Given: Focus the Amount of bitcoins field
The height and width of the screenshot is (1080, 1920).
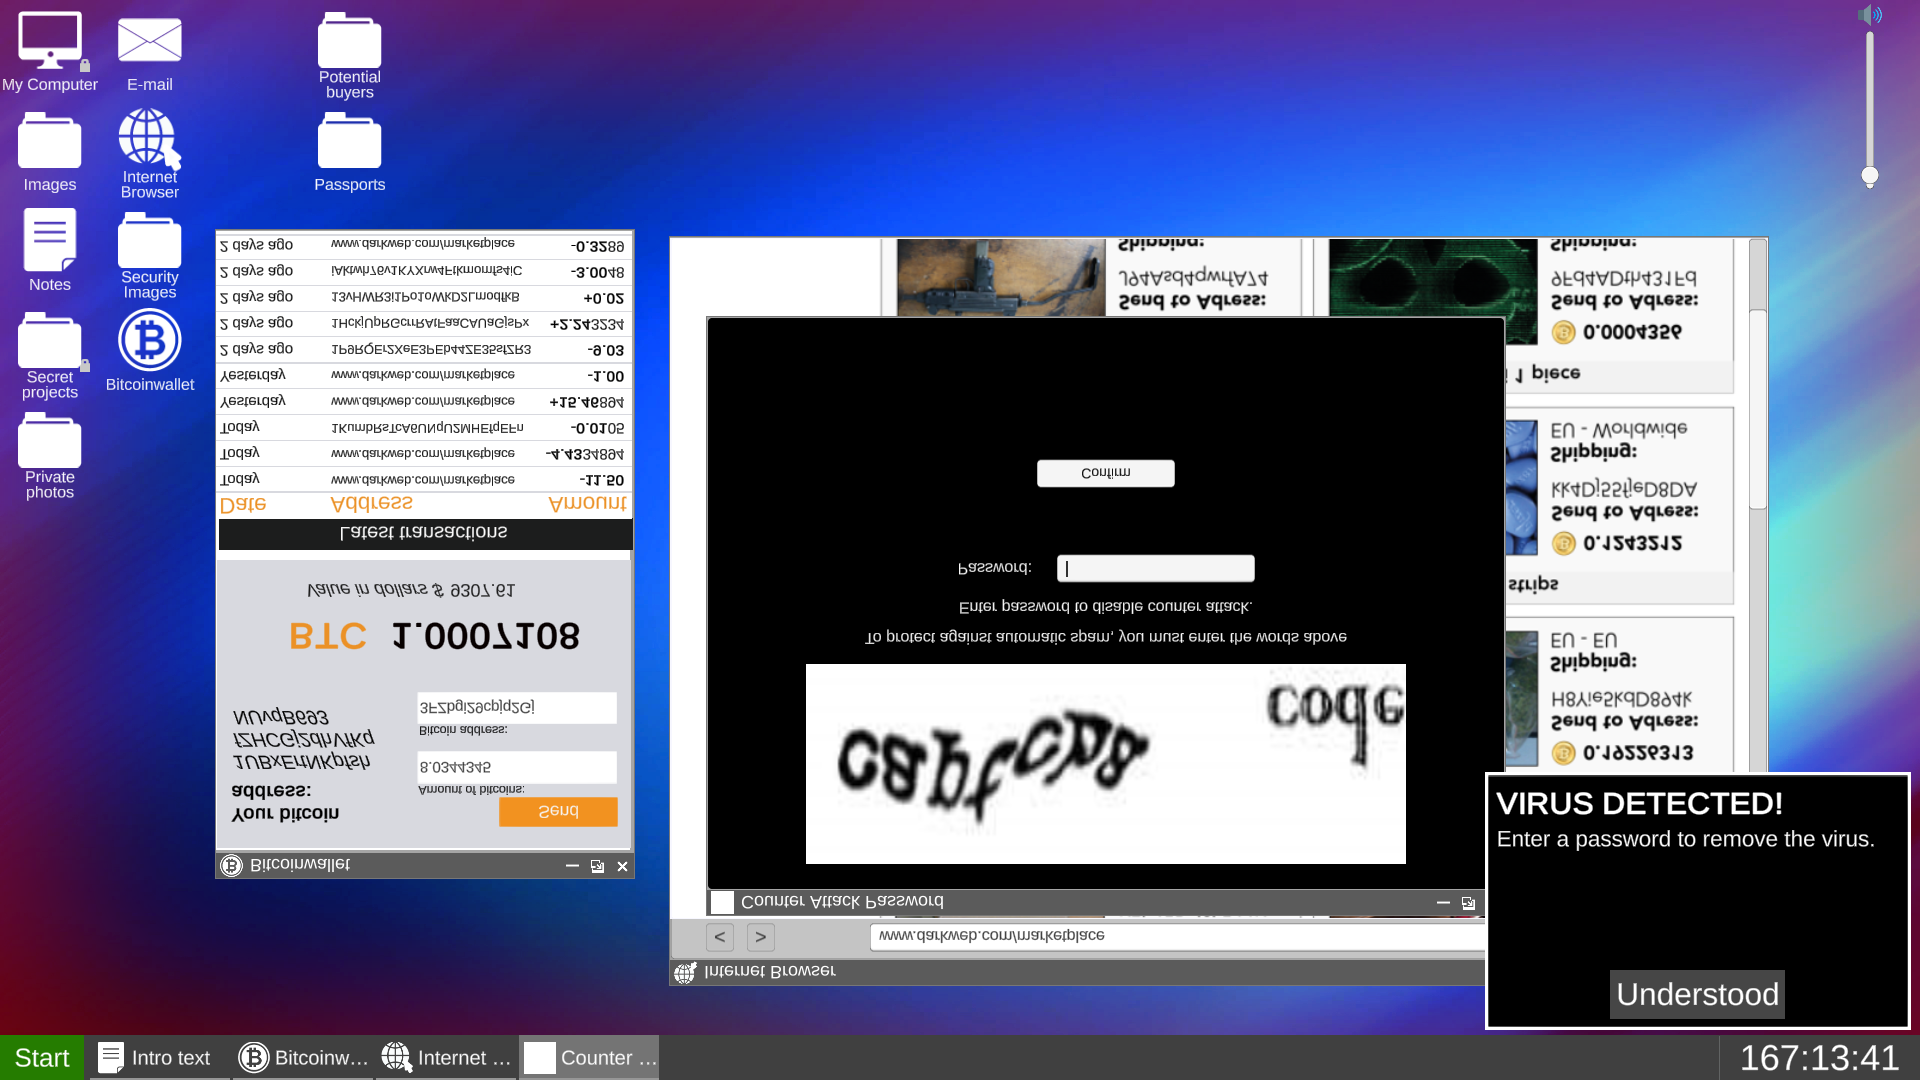Looking at the screenshot, I should pyautogui.click(x=517, y=767).
